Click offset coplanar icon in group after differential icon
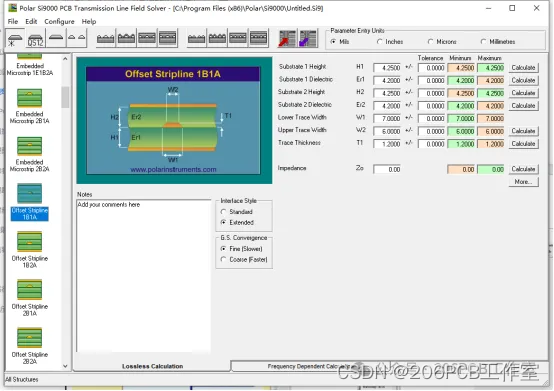The height and width of the screenshot is (391, 554). pos(167,38)
